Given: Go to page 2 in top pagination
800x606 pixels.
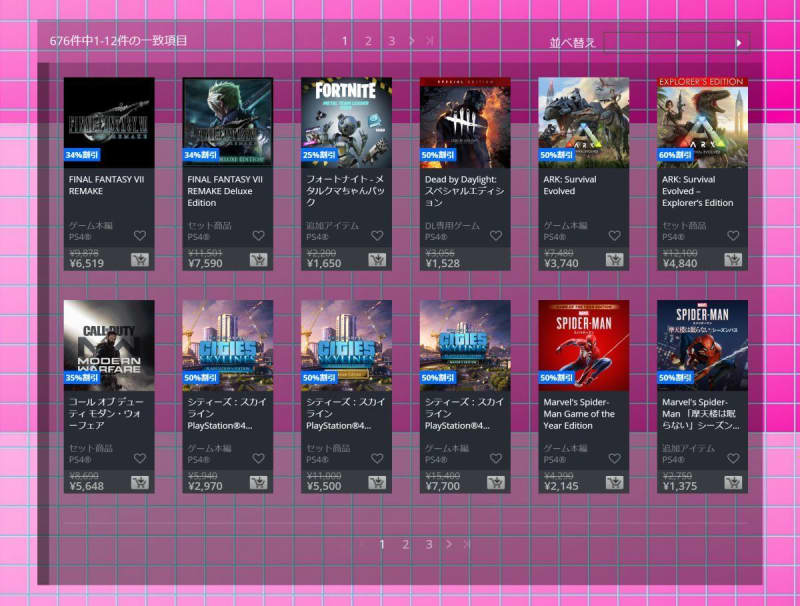Looking at the screenshot, I should pos(368,41).
